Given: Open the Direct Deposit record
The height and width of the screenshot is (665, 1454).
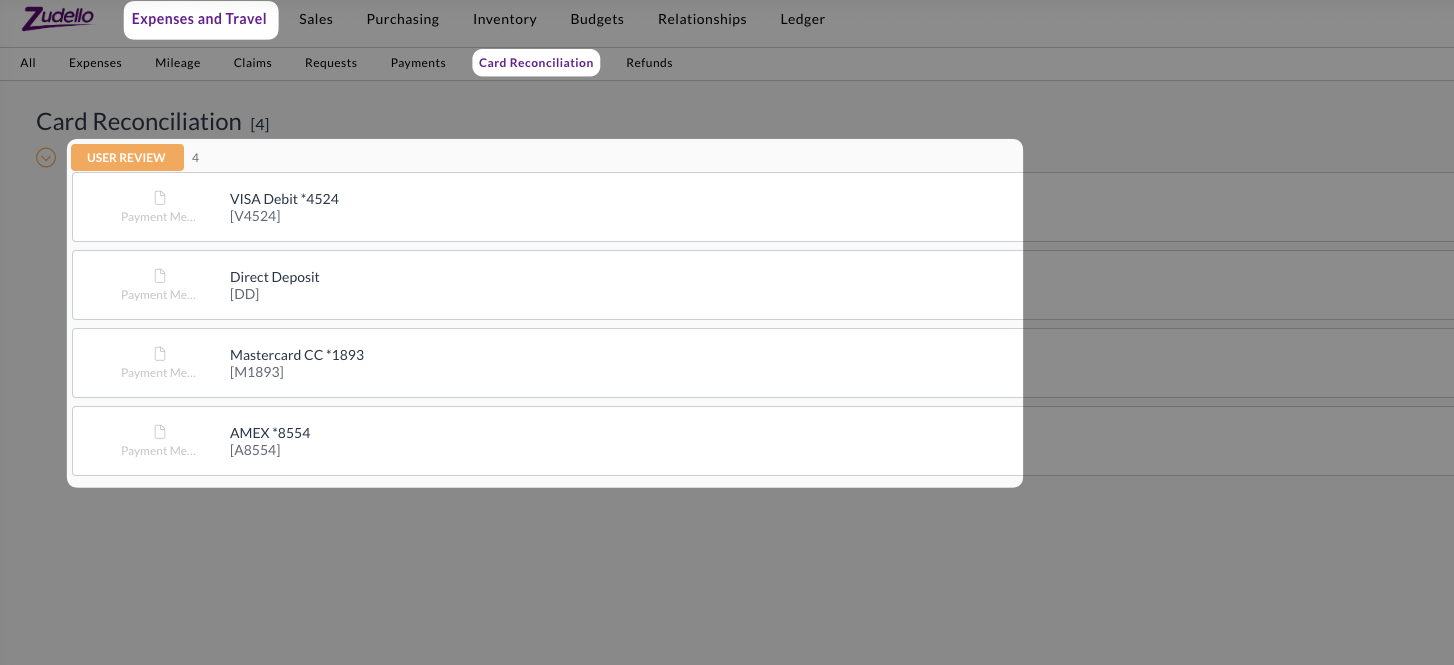Looking at the screenshot, I should 762,285.
